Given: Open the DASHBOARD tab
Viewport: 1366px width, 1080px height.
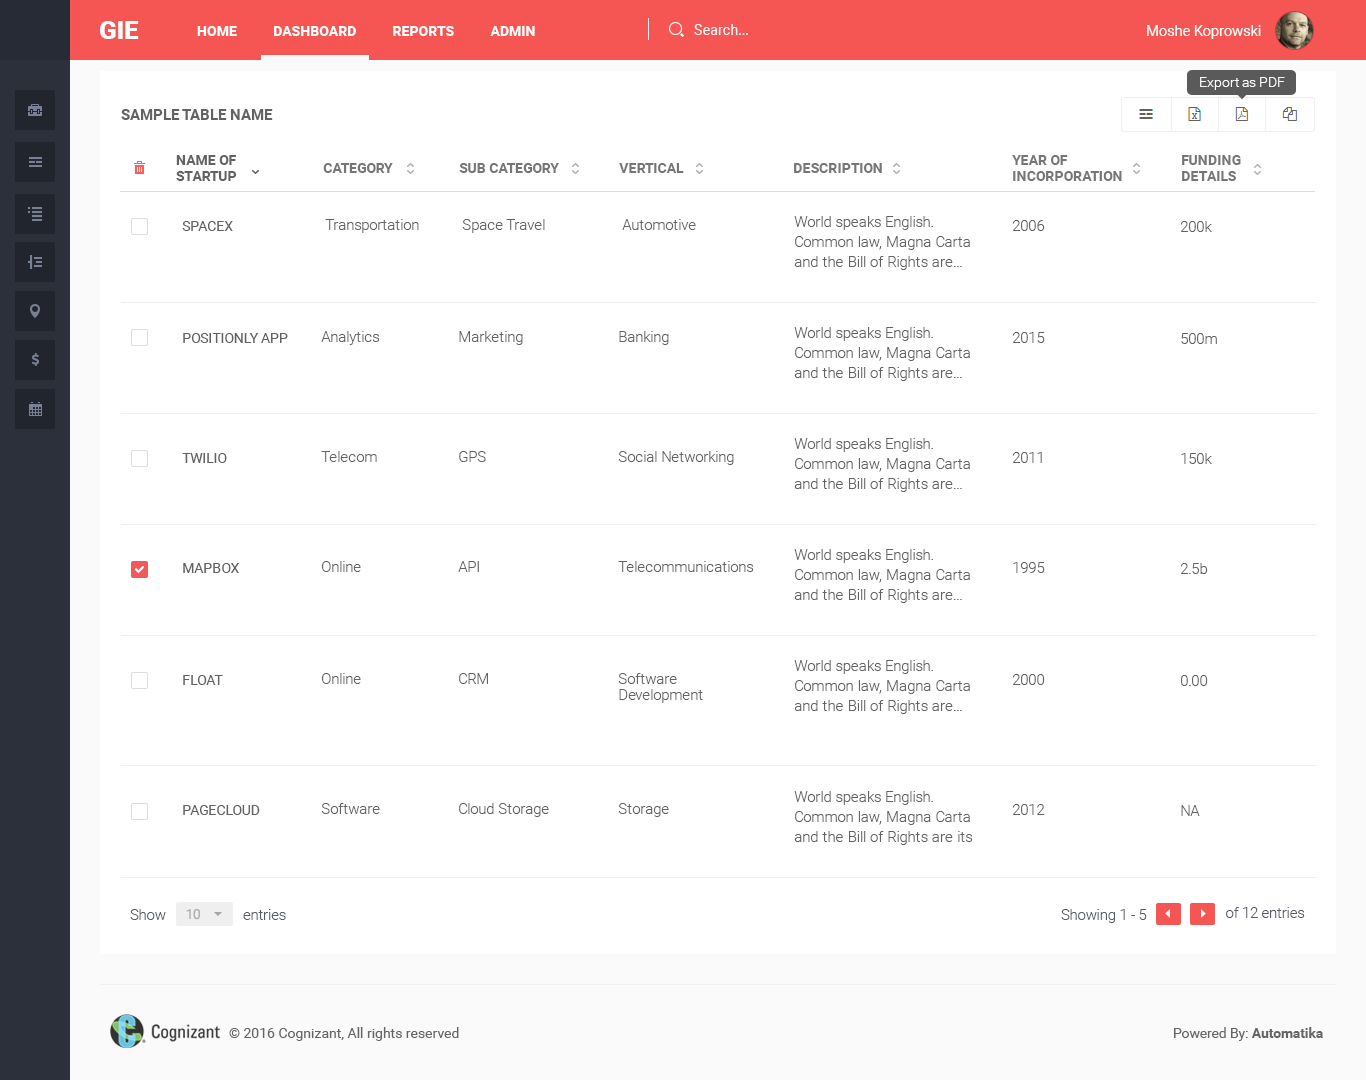Looking at the screenshot, I should tap(315, 31).
